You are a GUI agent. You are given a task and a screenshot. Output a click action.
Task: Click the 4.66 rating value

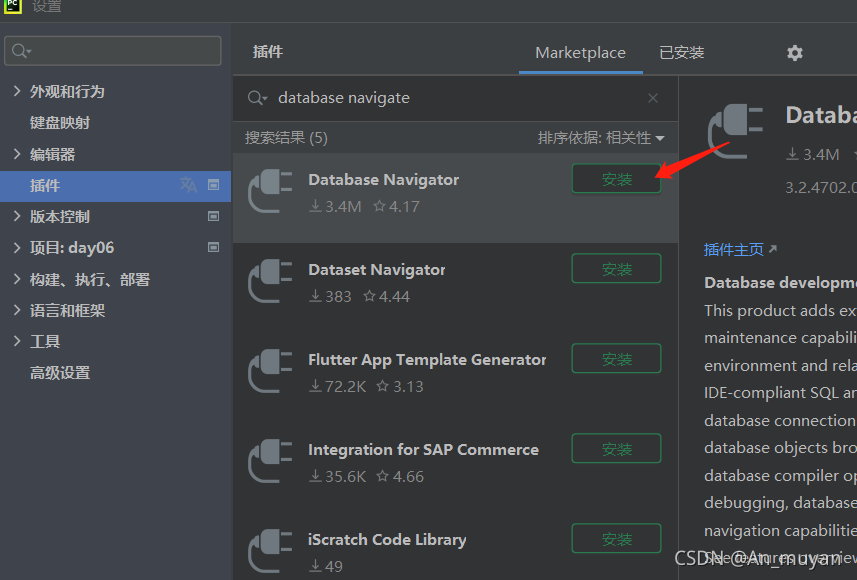400,477
